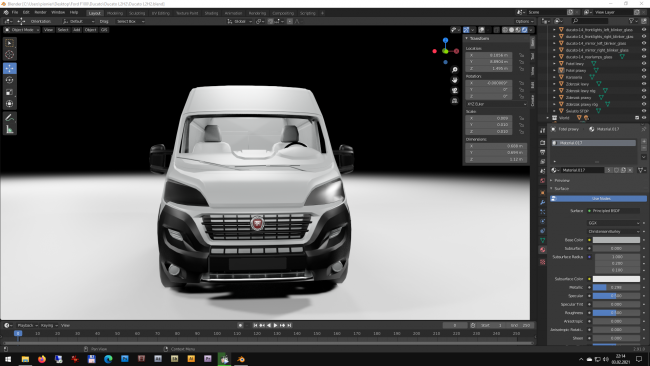Image resolution: width=650 pixels, height=366 pixels.
Task: Open the Physics properties tab icon
Action: point(542,221)
